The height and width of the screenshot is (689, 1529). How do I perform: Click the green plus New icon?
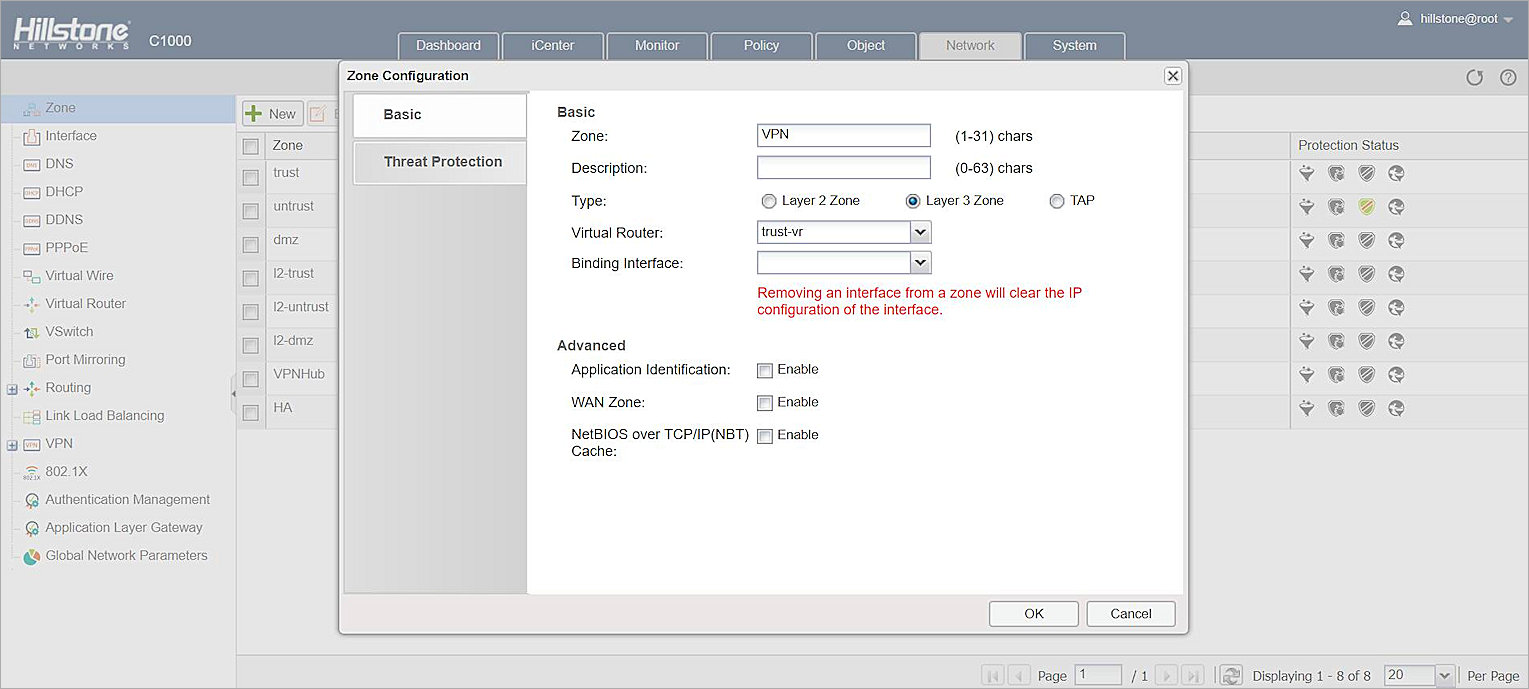coord(254,114)
